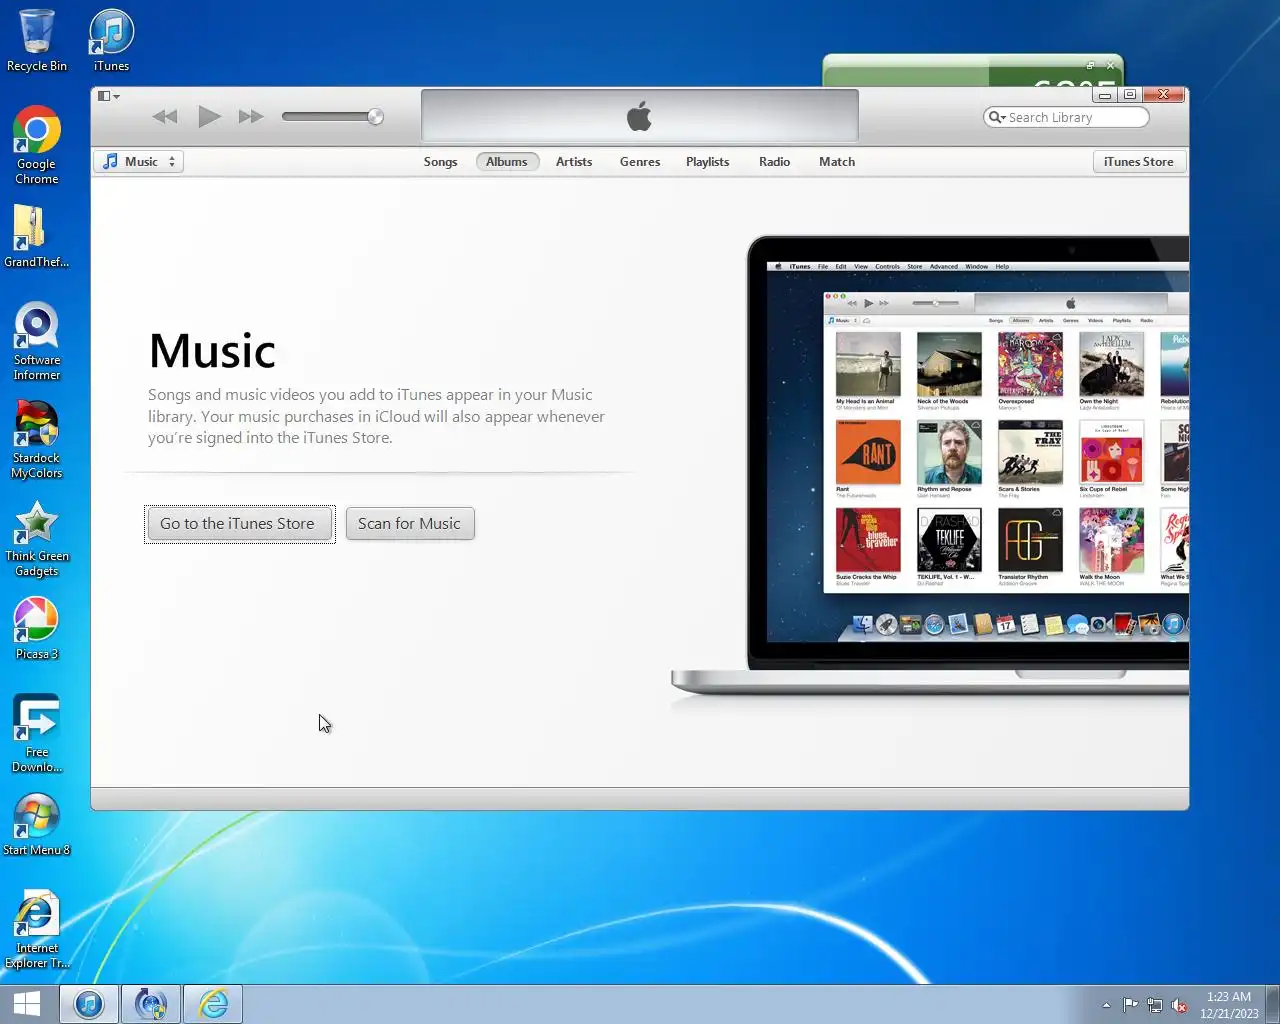
Task: Select the Software Informer desktop icon
Action: pos(37,342)
